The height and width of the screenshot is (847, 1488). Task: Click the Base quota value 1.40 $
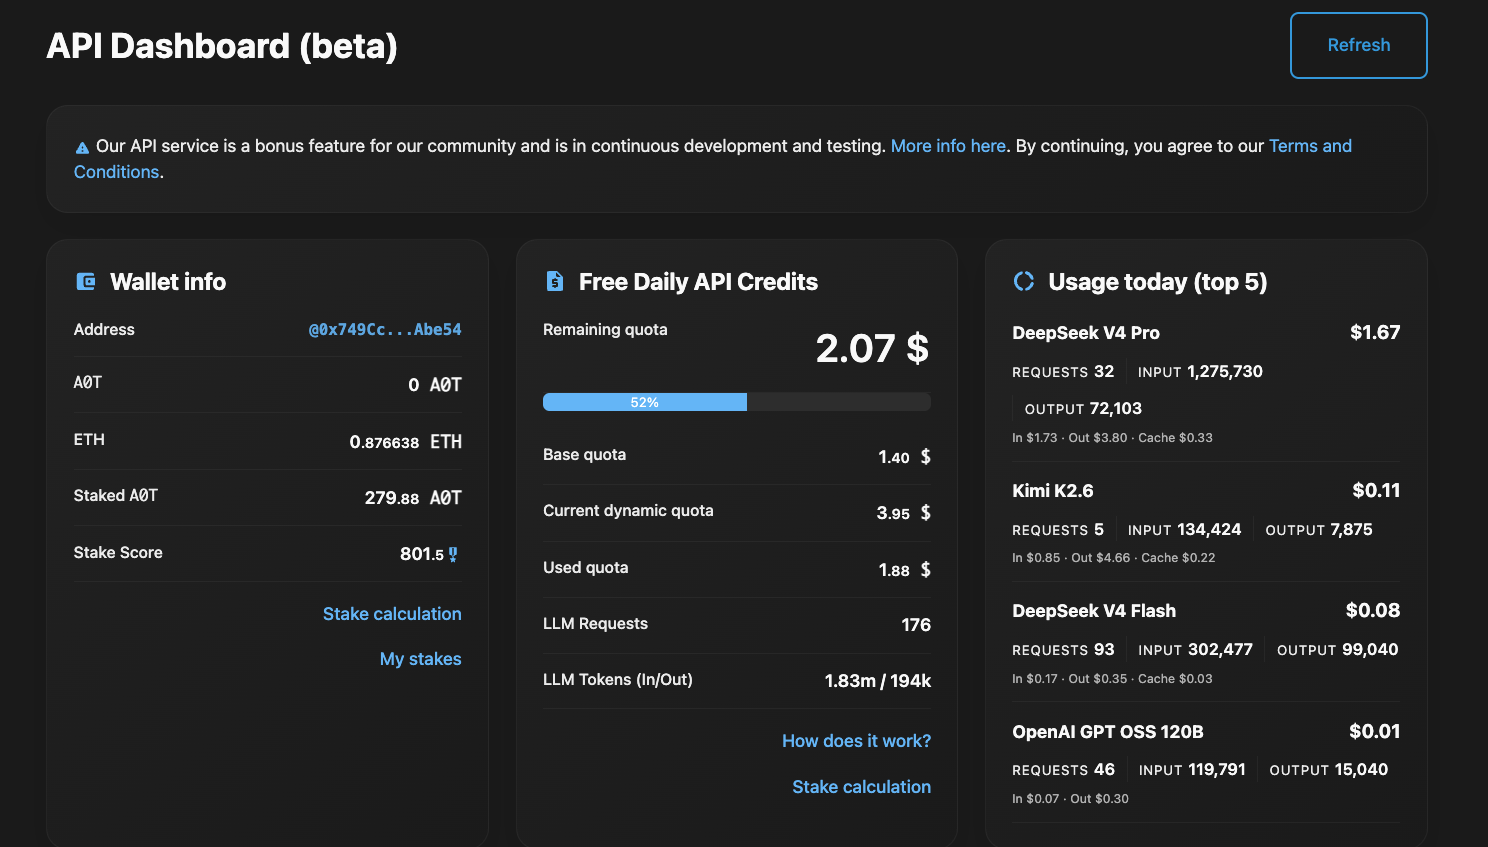click(904, 457)
